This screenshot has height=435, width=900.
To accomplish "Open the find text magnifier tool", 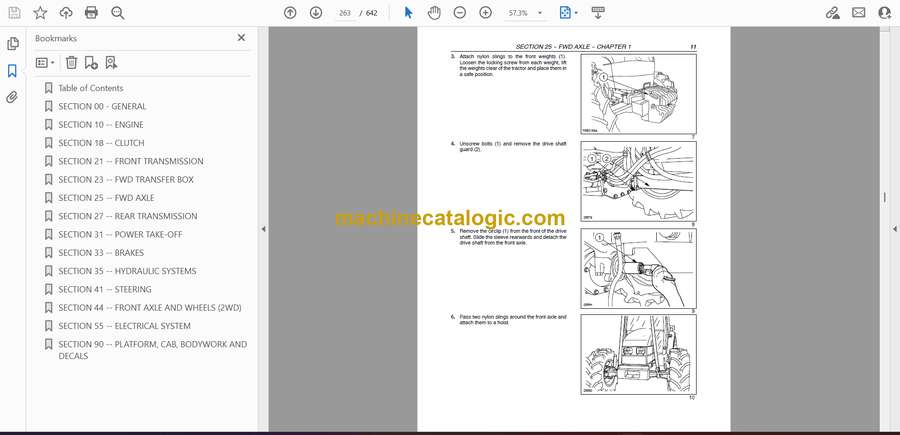I will (x=118, y=13).
